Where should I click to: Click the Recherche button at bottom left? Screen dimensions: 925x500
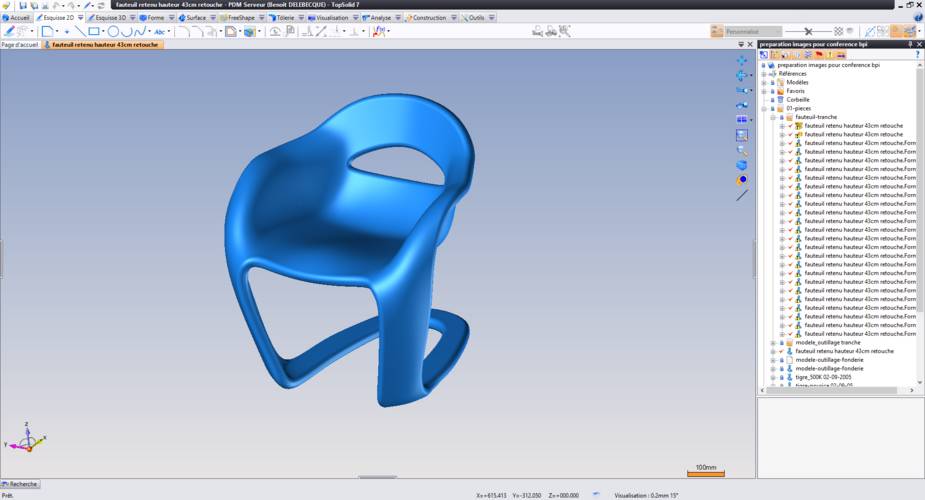pyautogui.click(x=21, y=484)
